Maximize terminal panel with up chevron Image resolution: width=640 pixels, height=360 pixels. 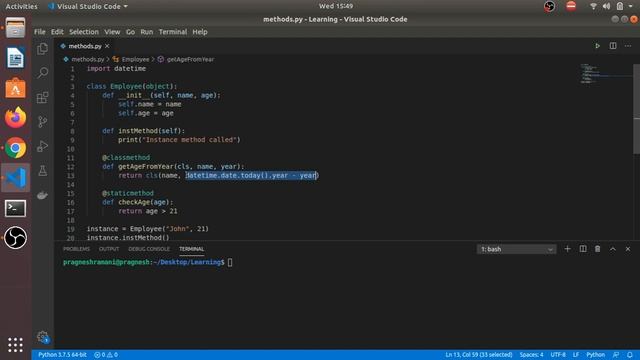(x=613, y=249)
